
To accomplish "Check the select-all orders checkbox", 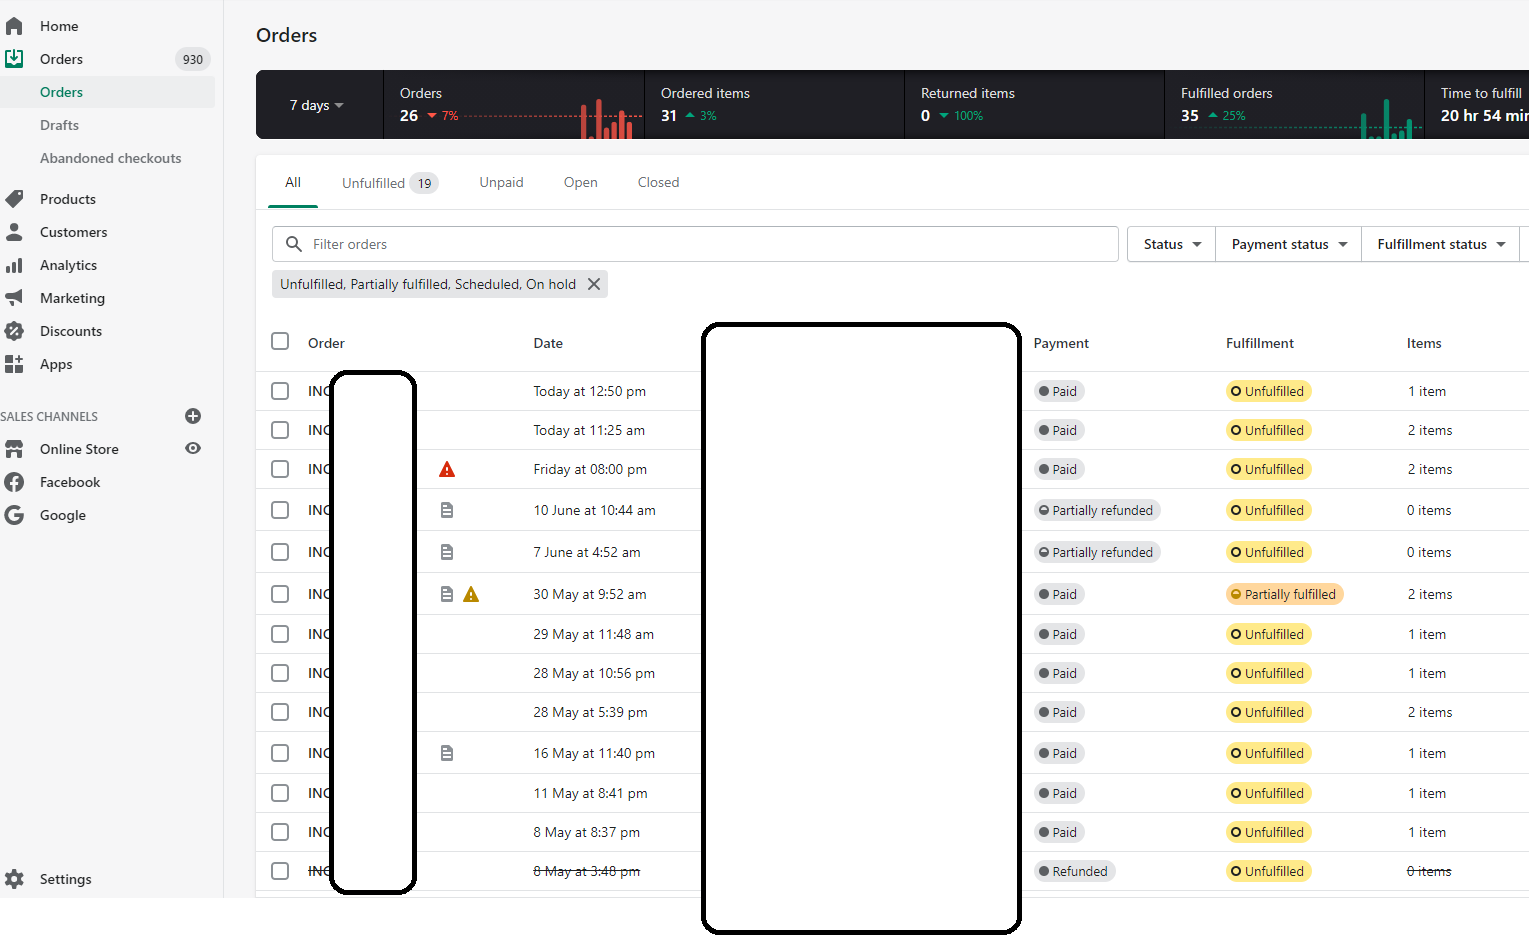I will click(x=280, y=341).
